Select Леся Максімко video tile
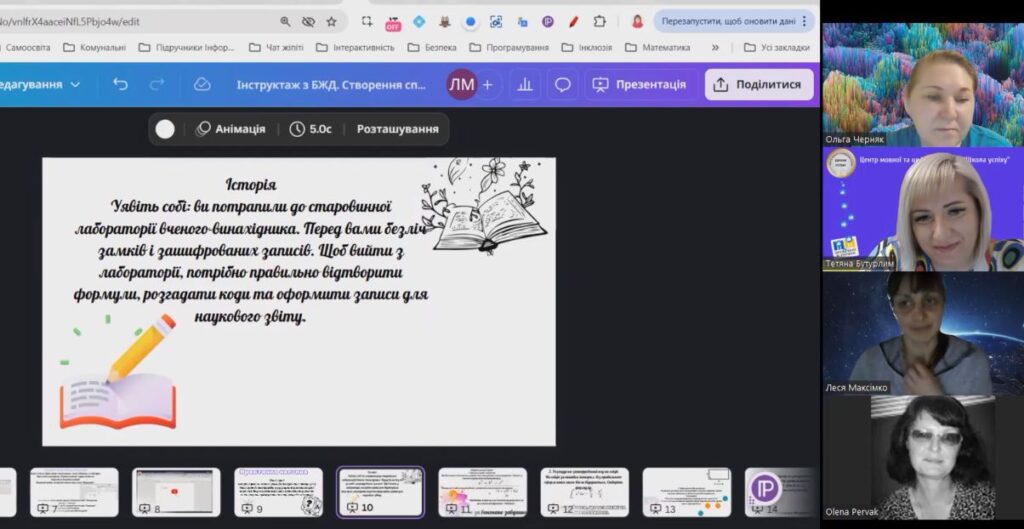Viewport: 1024px width, 529px height. tap(923, 334)
